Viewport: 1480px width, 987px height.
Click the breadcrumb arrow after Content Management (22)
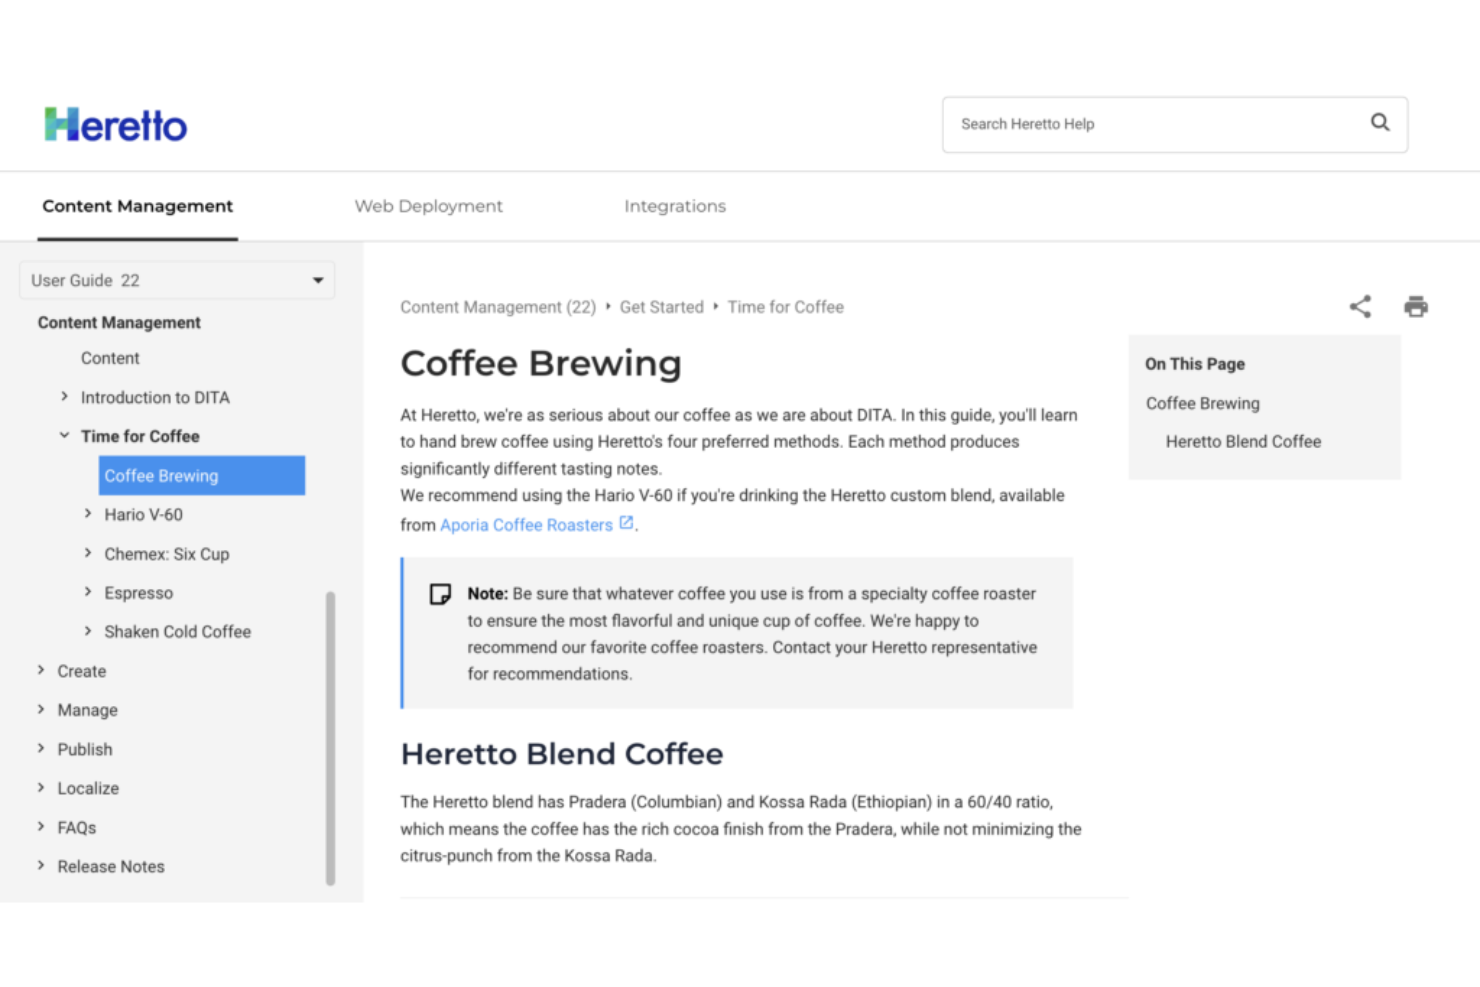tap(607, 307)
